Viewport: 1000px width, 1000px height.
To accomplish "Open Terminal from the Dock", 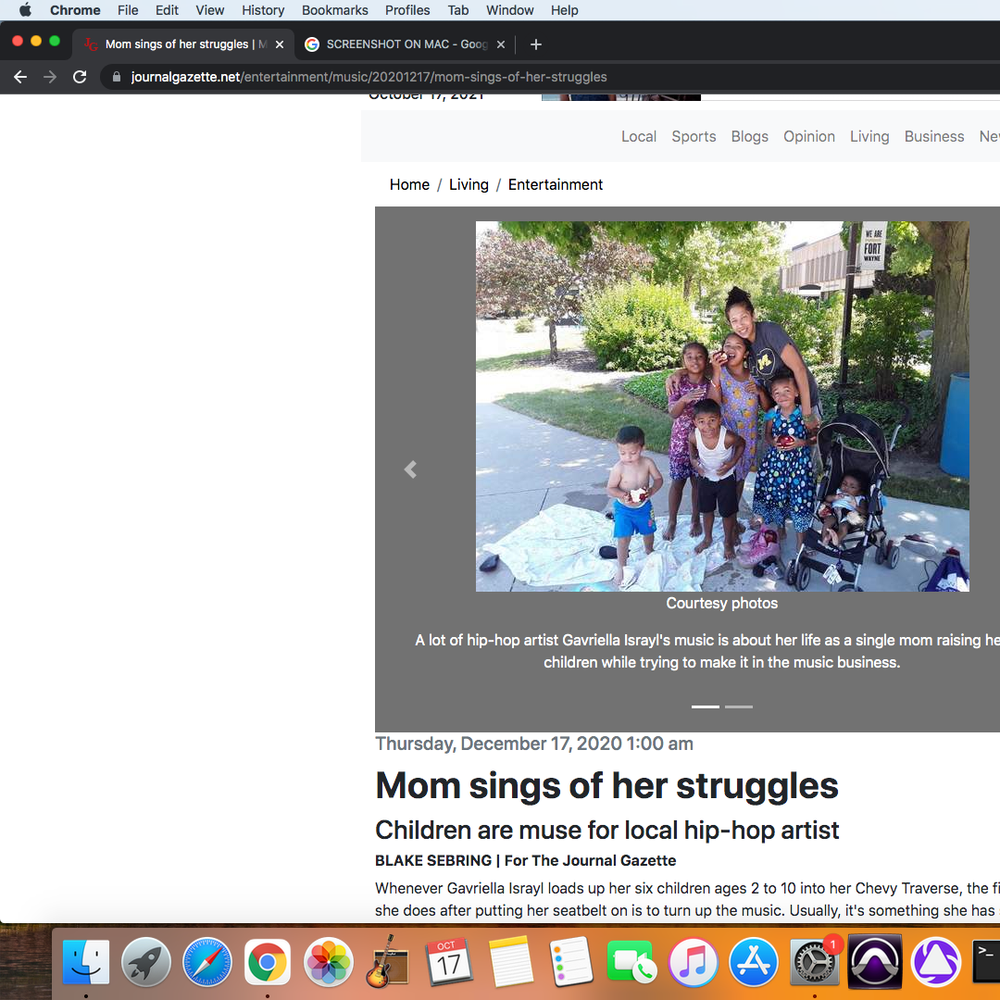I will coord(986,962).
